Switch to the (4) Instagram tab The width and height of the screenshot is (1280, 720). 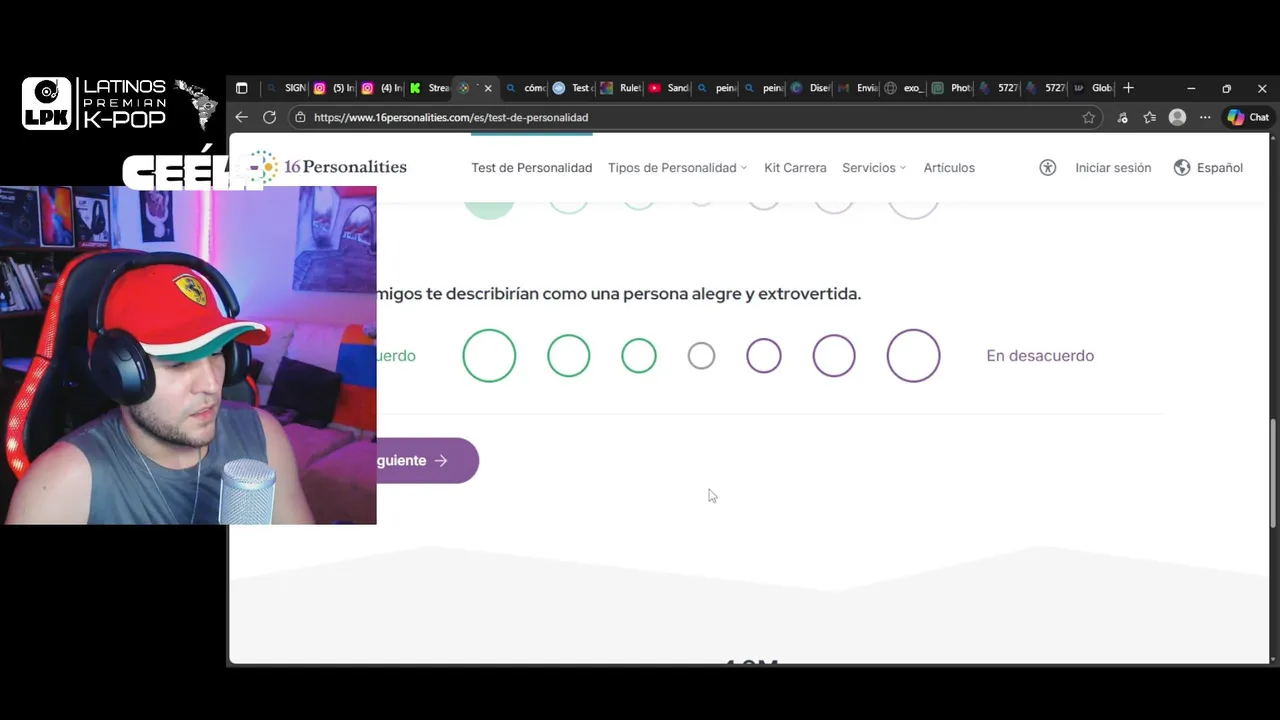pos(381,88)
